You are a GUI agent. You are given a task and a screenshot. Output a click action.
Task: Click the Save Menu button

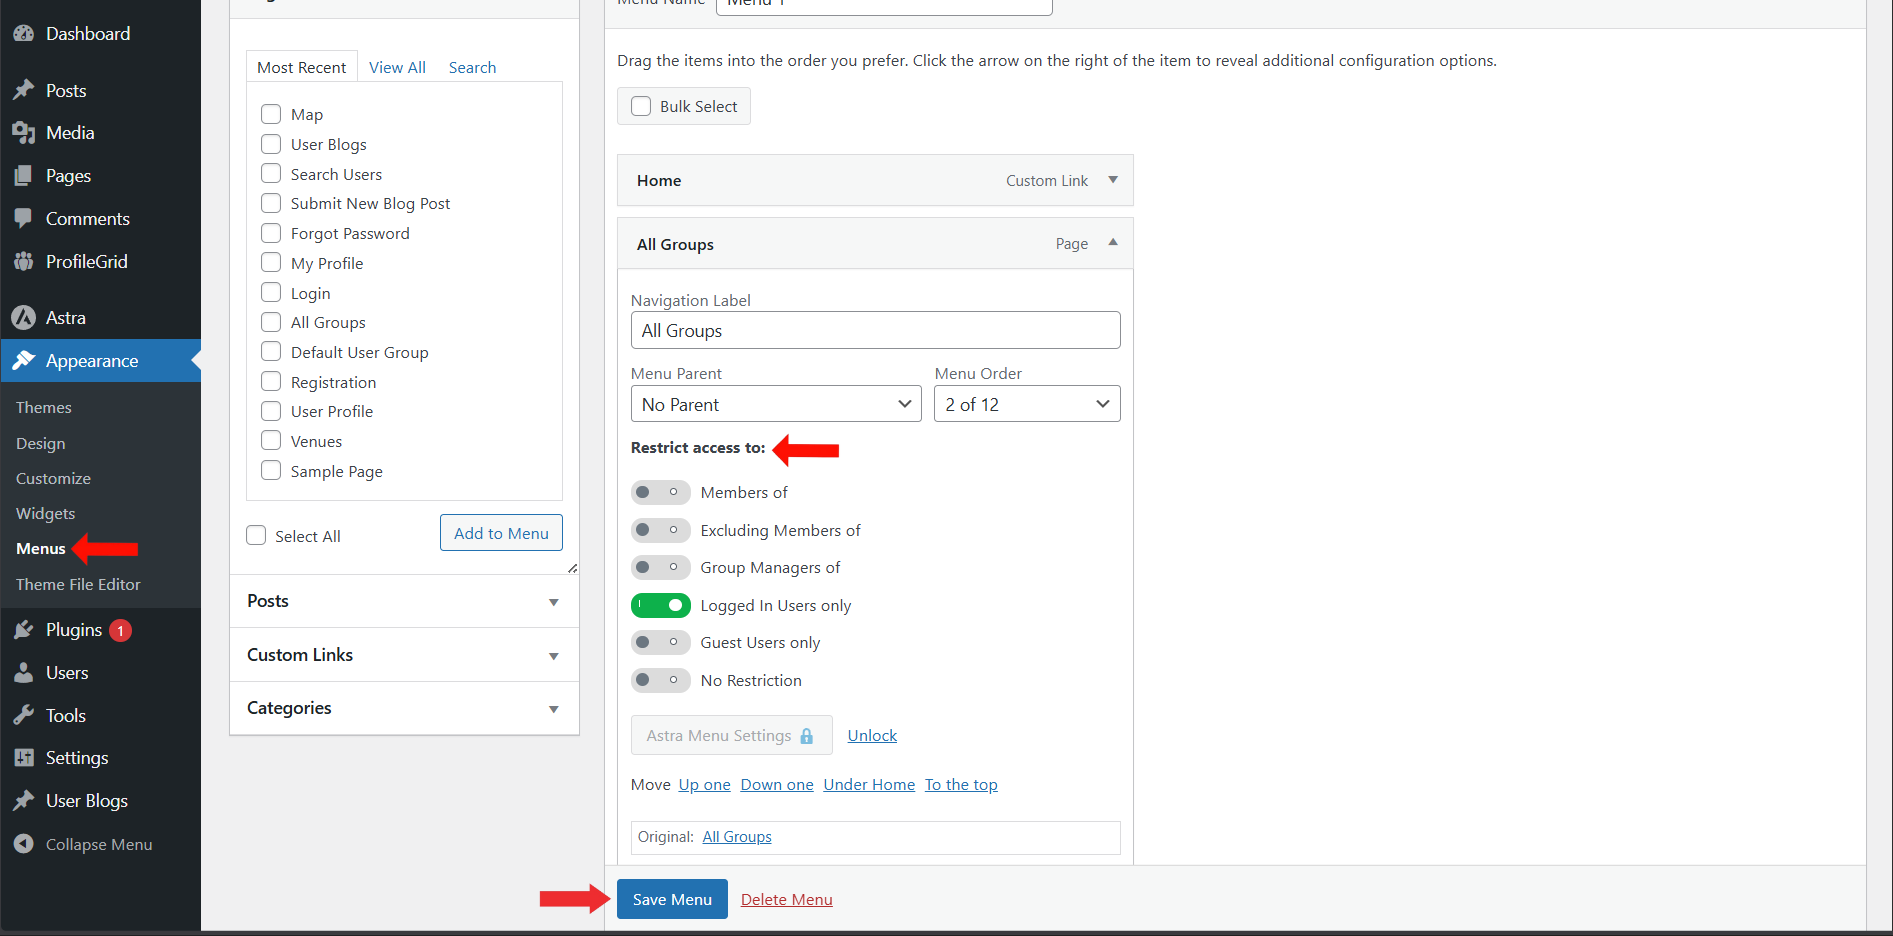(x=672, y=900)
